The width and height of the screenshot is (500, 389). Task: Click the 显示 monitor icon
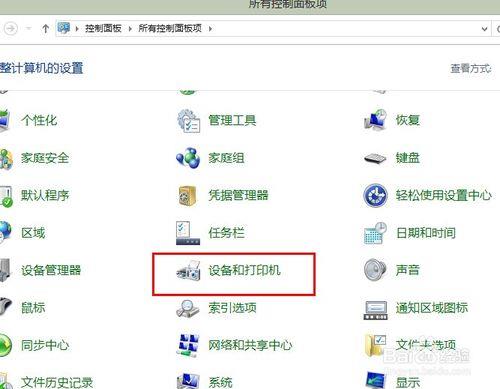[376, 380]
